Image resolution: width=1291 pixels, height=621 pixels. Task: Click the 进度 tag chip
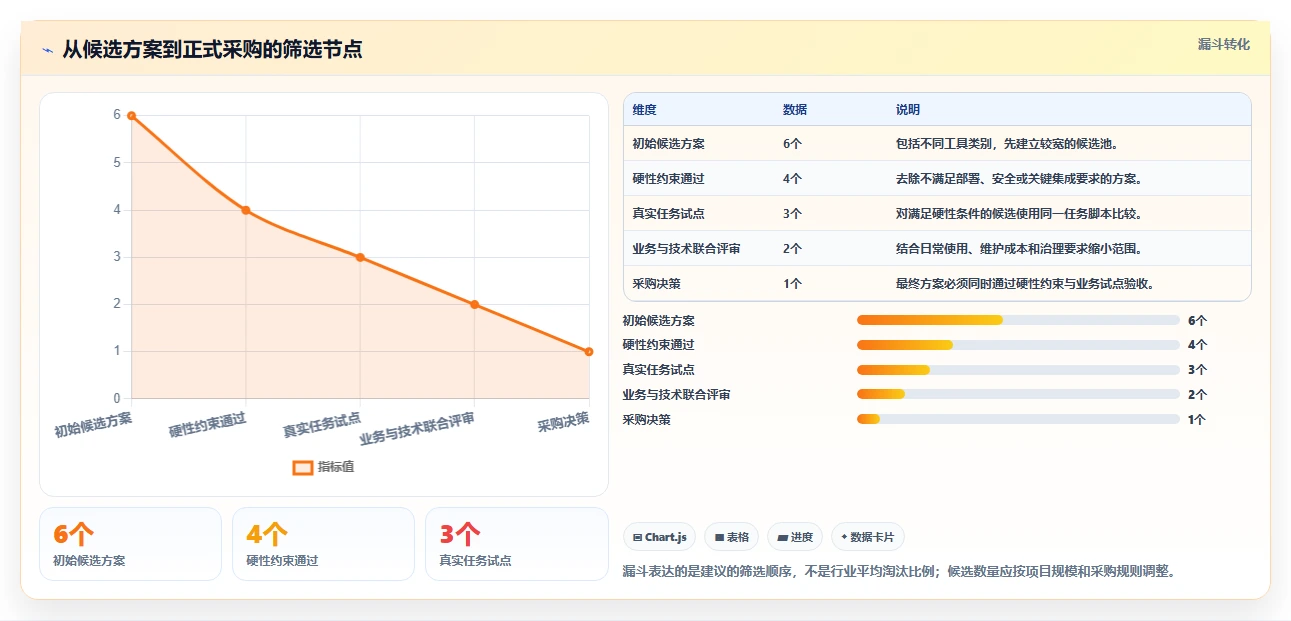pos(795,537)
